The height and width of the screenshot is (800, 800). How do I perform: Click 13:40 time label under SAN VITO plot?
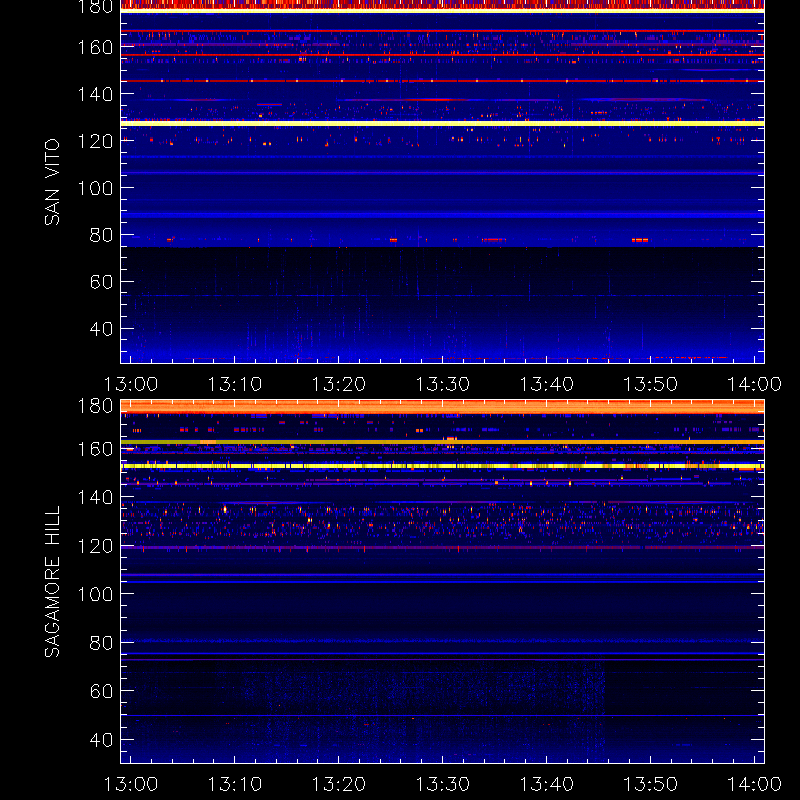point(547,384)
